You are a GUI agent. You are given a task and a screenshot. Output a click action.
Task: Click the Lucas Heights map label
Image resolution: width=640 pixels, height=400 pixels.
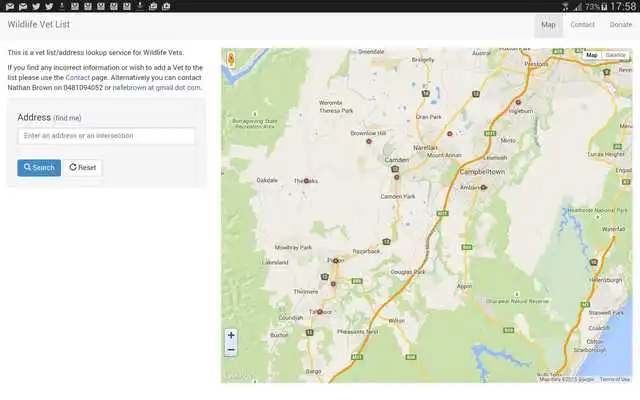[606, 154]
